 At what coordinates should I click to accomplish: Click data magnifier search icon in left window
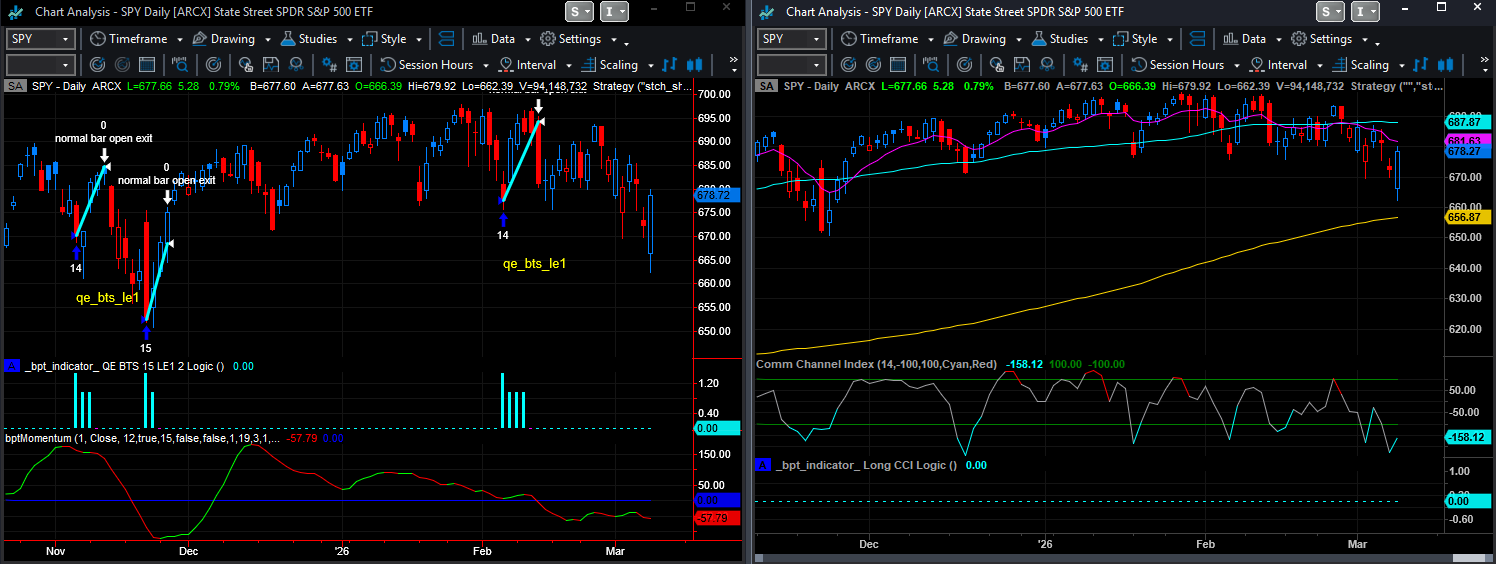181,65
